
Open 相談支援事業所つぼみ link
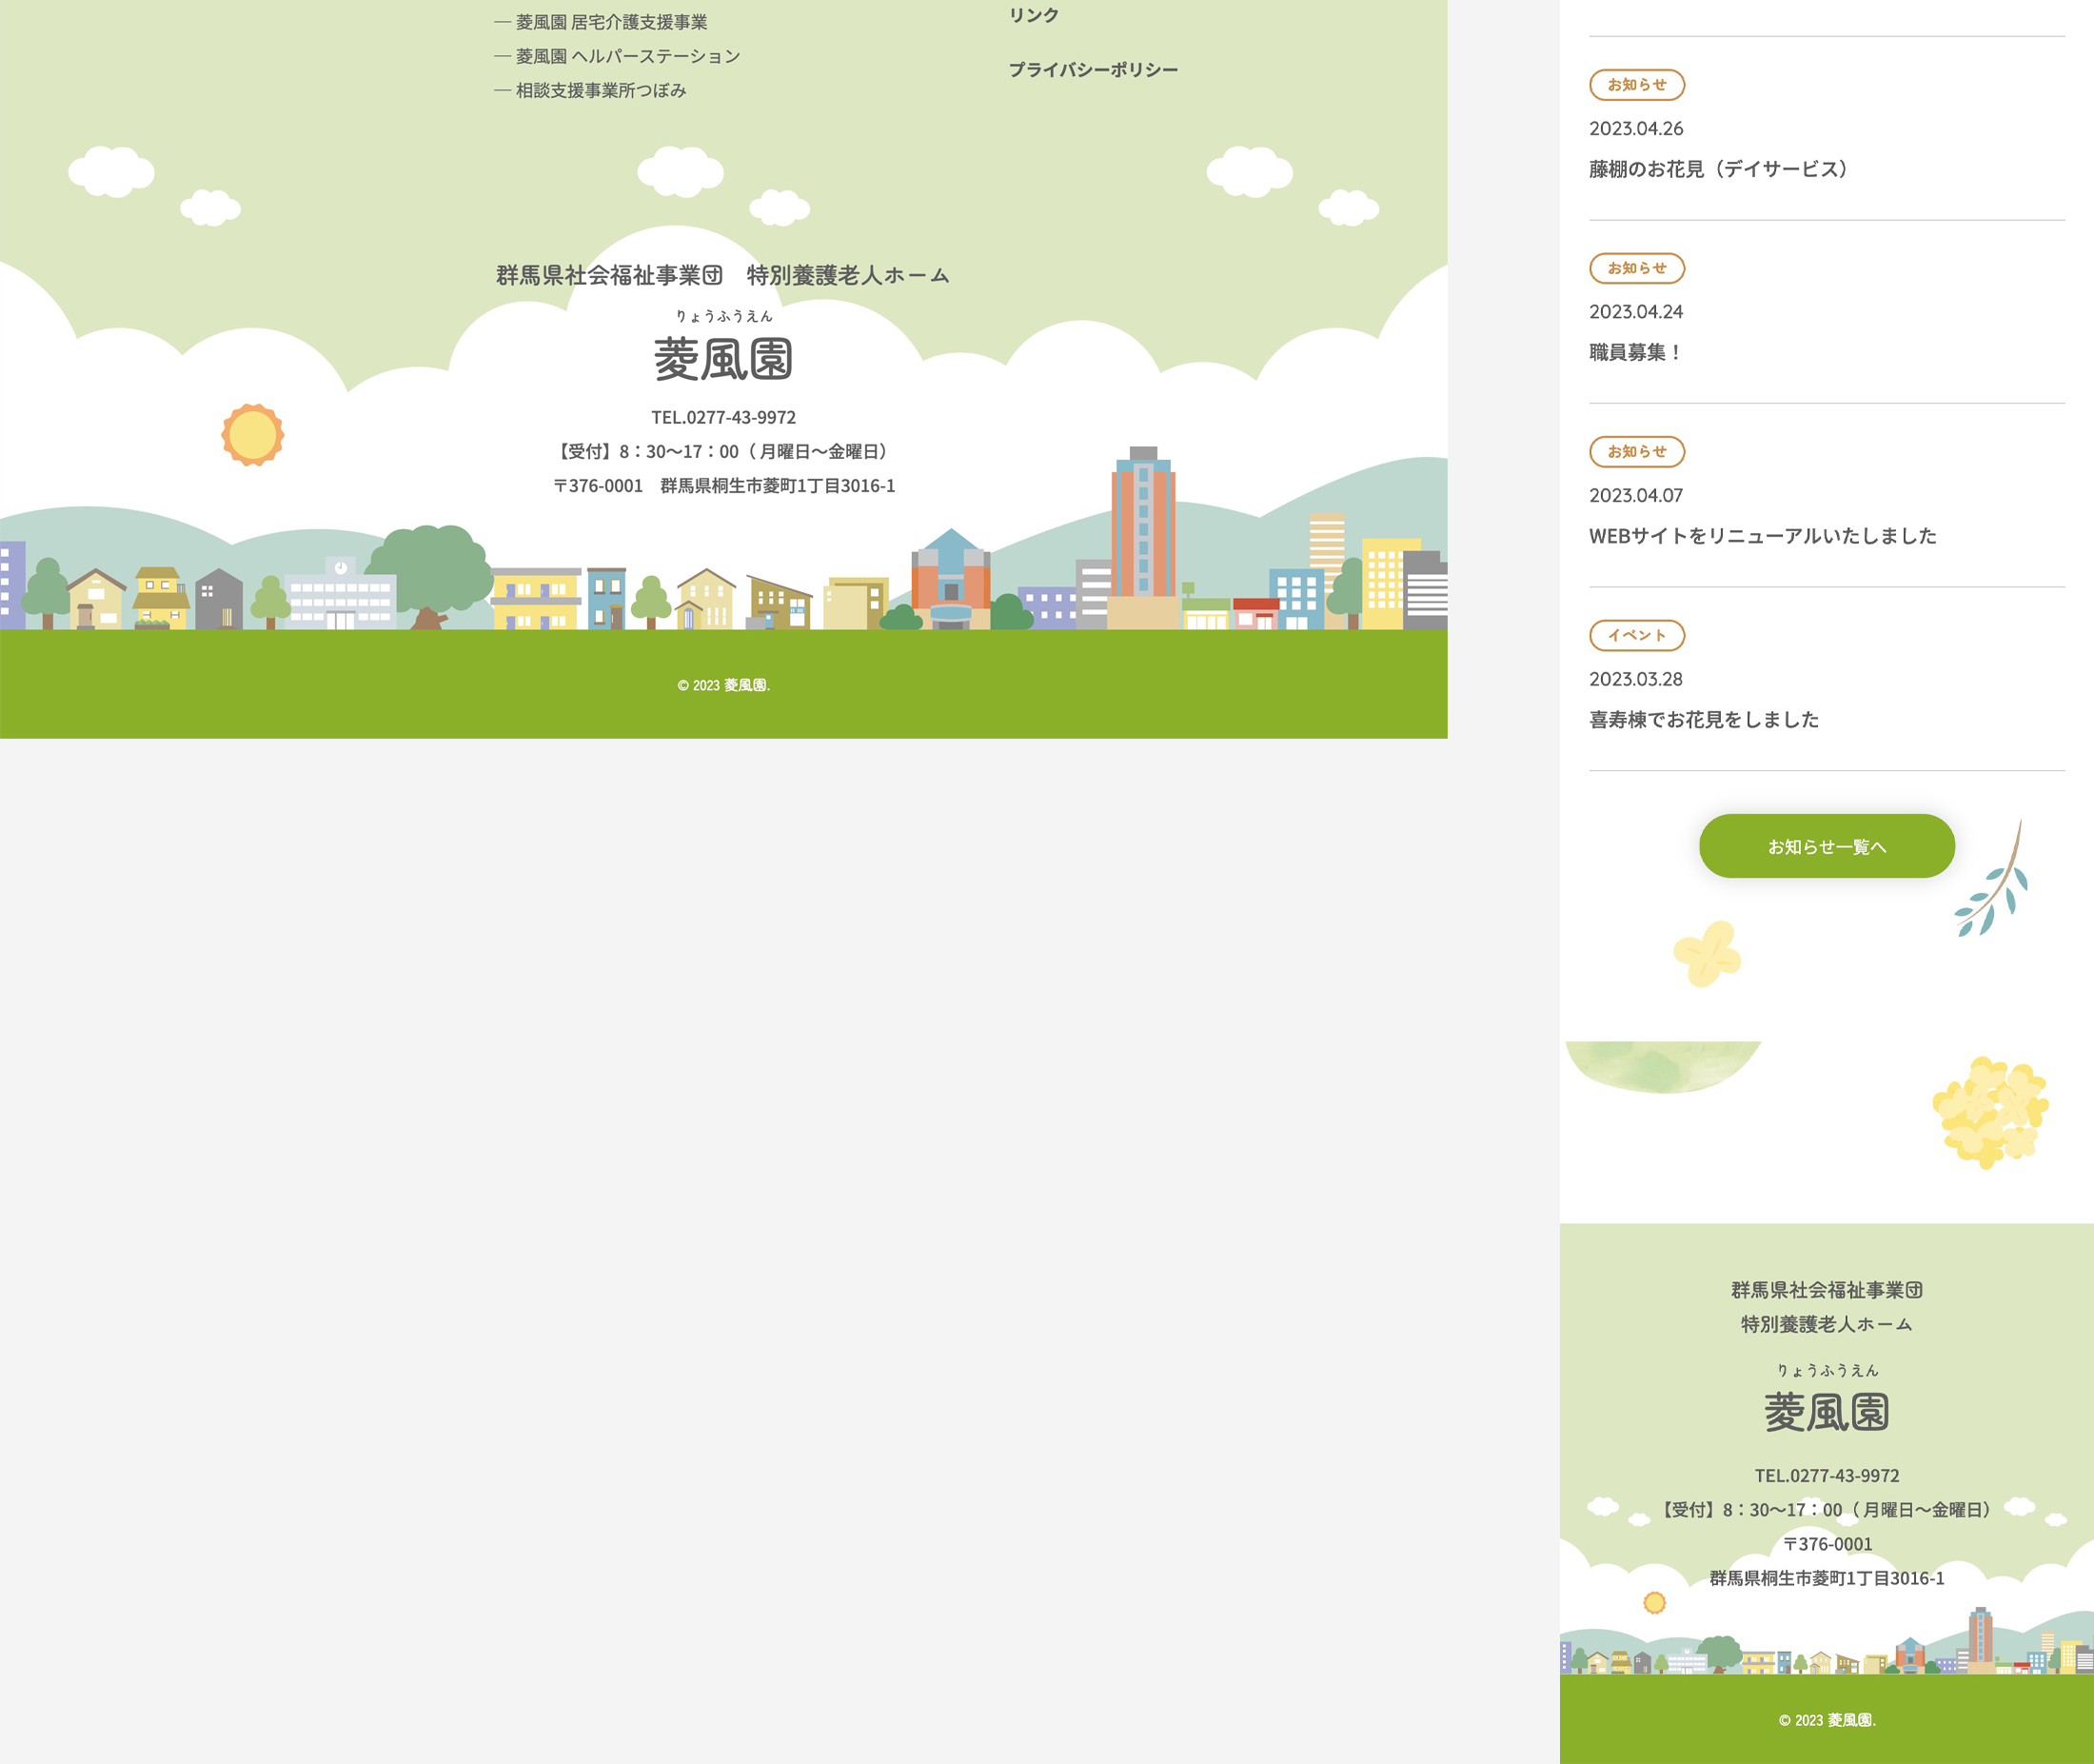(x=600, y=90)
